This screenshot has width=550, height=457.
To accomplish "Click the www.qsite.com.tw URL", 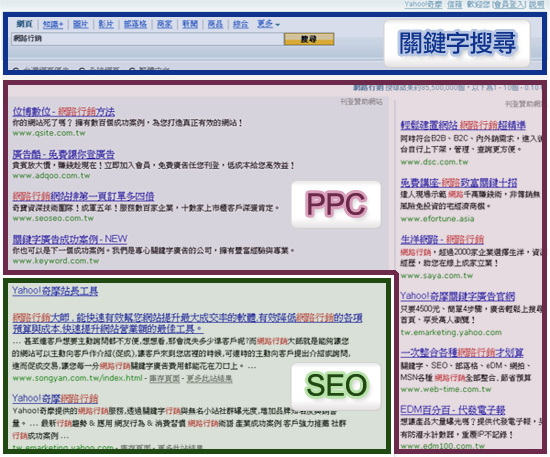I will 49,133.
